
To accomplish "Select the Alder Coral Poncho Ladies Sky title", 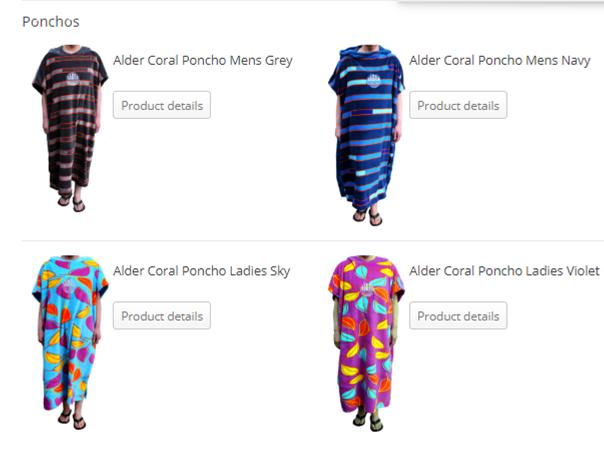I will point(201,271).
